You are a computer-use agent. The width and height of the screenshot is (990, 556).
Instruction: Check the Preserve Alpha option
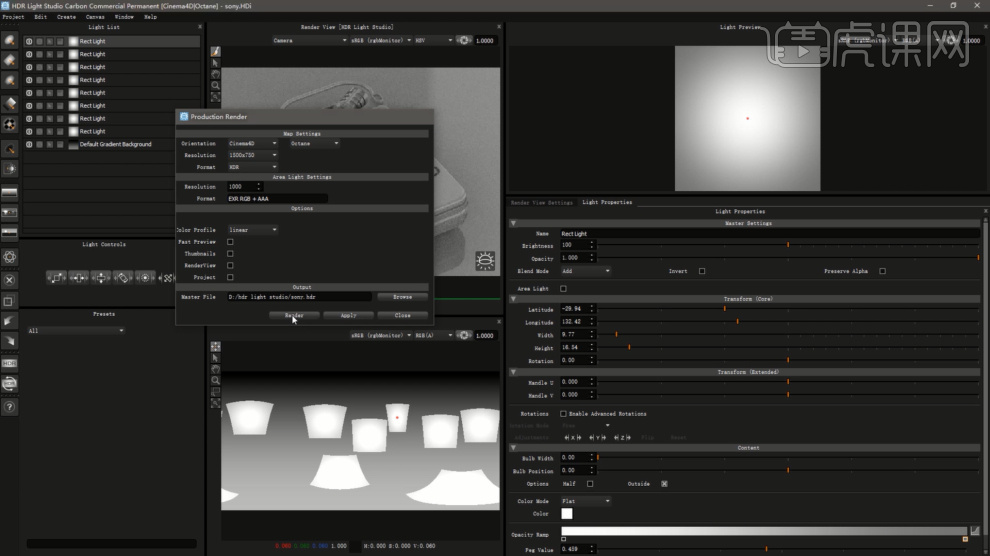(x=883, y=271)
